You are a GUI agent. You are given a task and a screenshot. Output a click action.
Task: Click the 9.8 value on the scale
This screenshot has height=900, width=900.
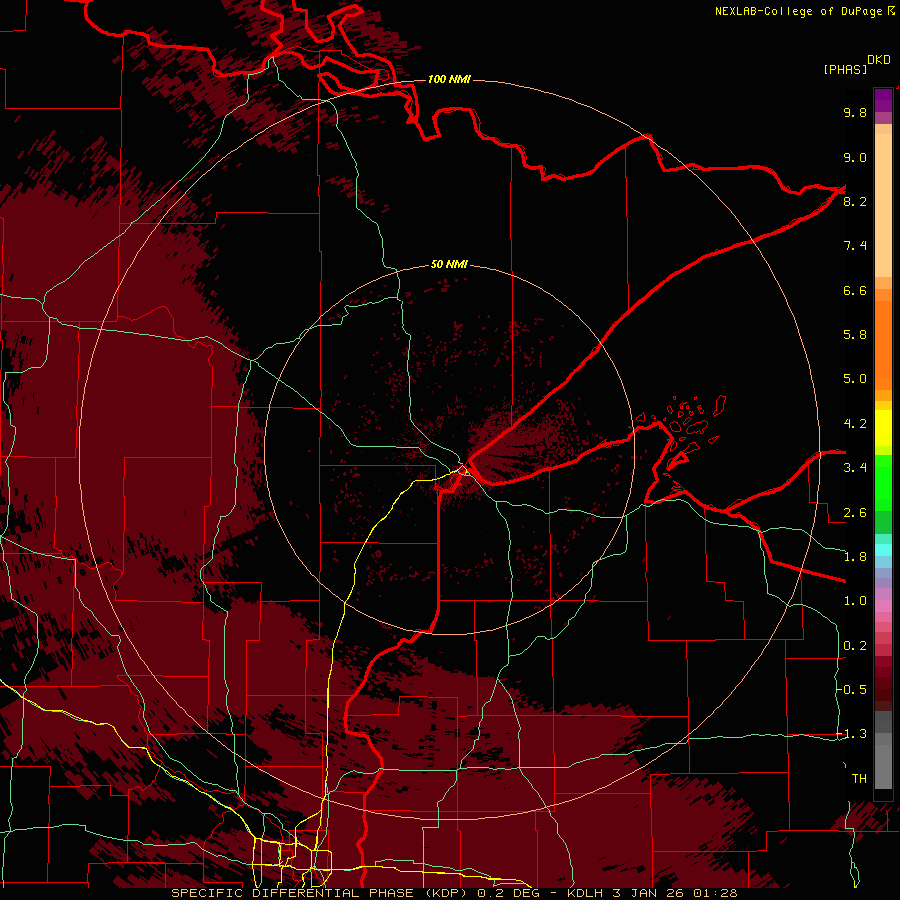[855, 112]
